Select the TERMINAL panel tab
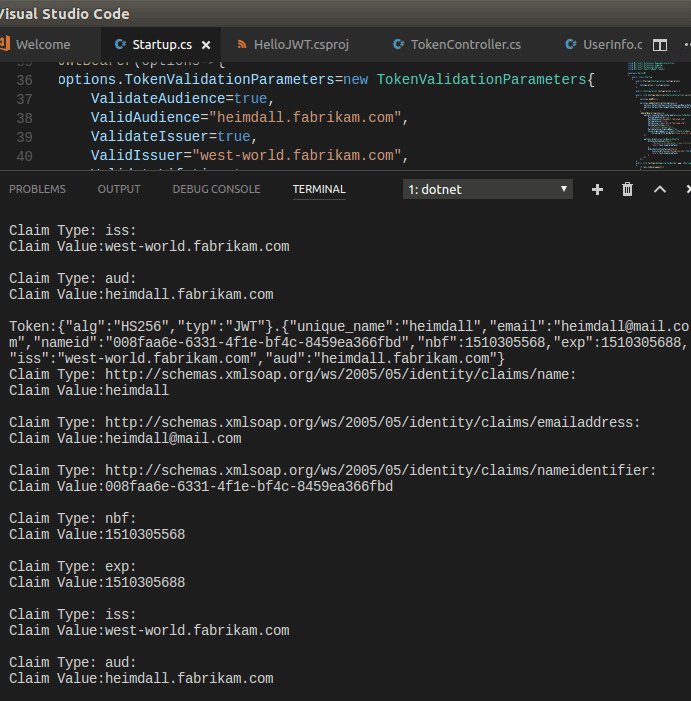Viewport: 691px width, 701px height. (x=319, y=189)
